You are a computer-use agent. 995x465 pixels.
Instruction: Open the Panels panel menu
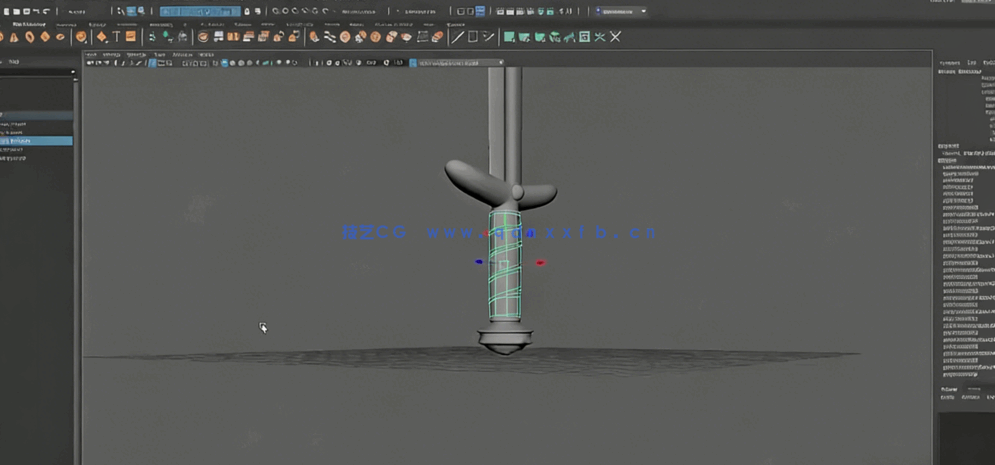coord(206,55)
